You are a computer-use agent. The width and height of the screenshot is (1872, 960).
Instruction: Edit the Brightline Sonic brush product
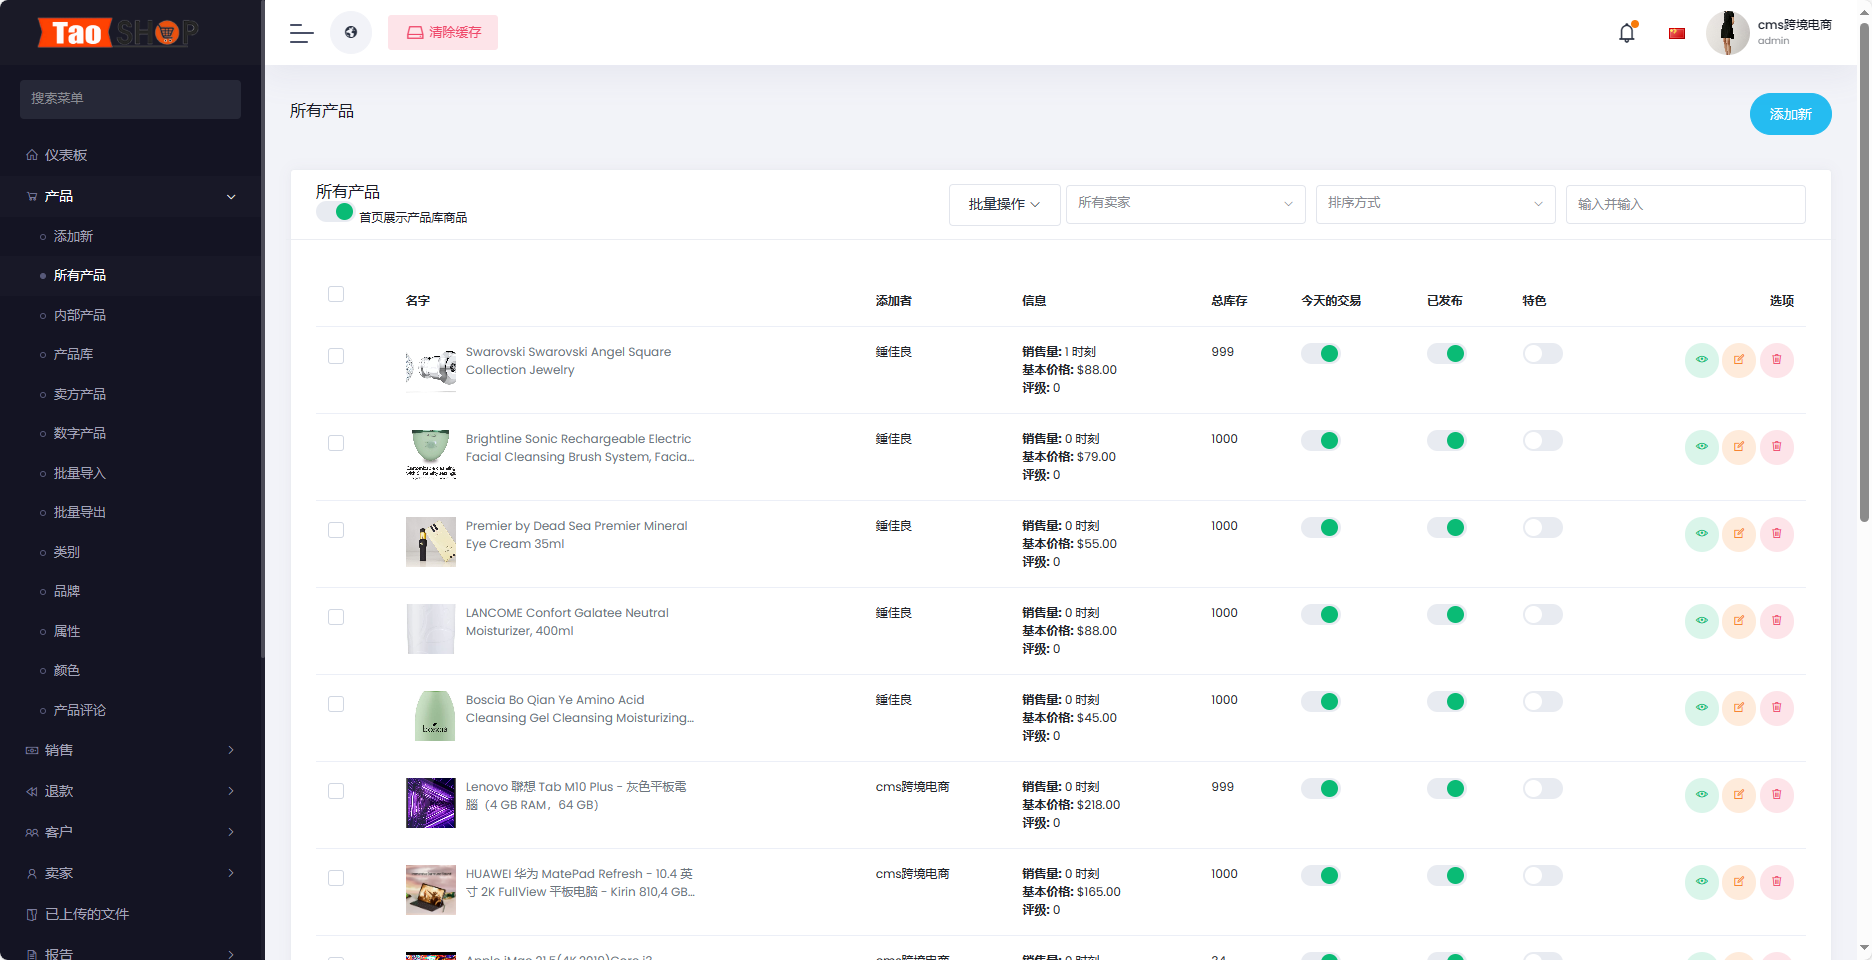pos(1739,447)
